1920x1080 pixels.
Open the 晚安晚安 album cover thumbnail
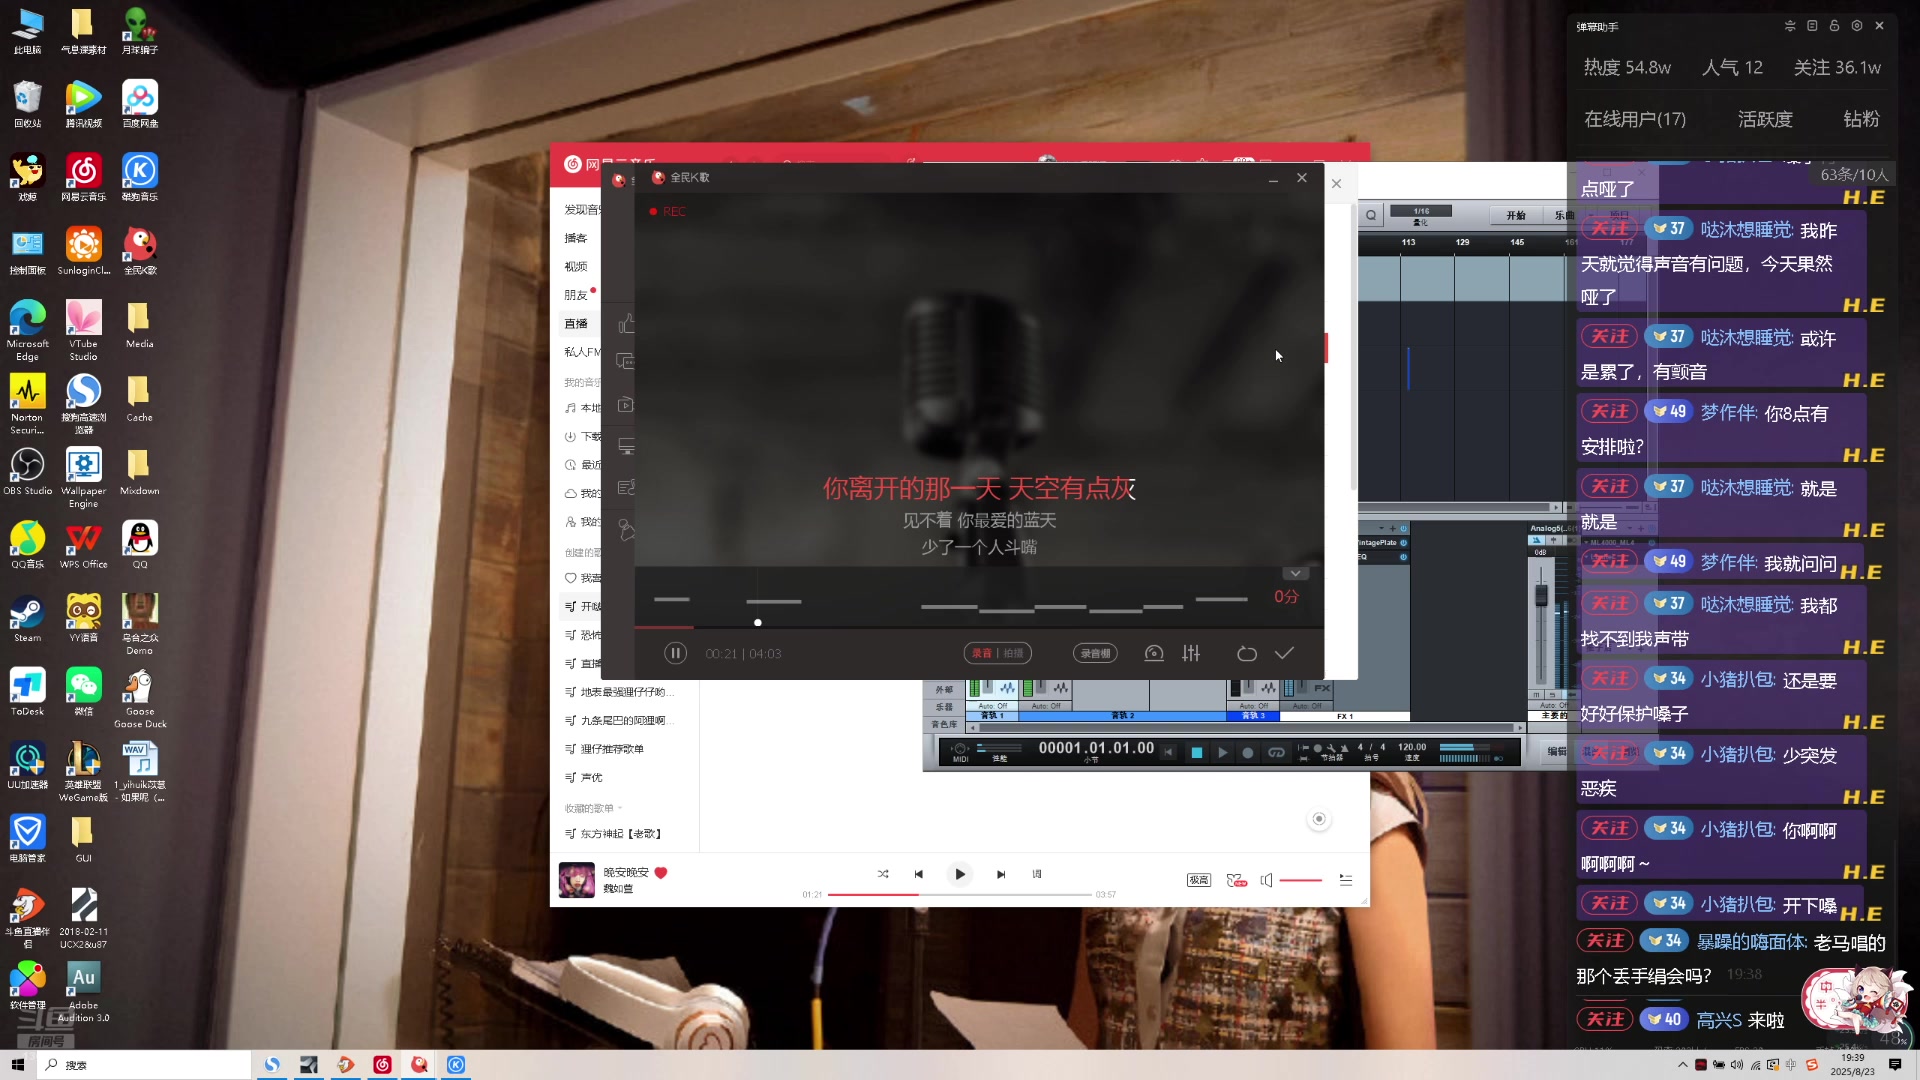click(577, 880)
